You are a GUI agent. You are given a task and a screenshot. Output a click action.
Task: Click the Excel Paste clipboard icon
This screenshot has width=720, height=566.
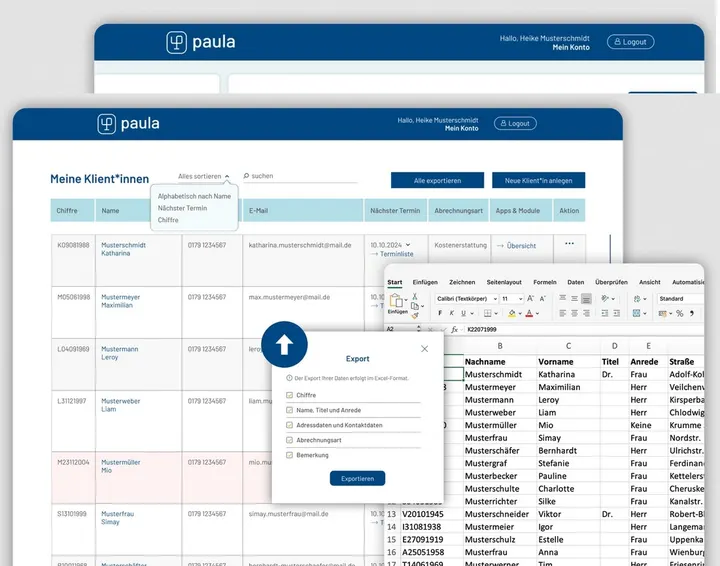tap(396, 301)
